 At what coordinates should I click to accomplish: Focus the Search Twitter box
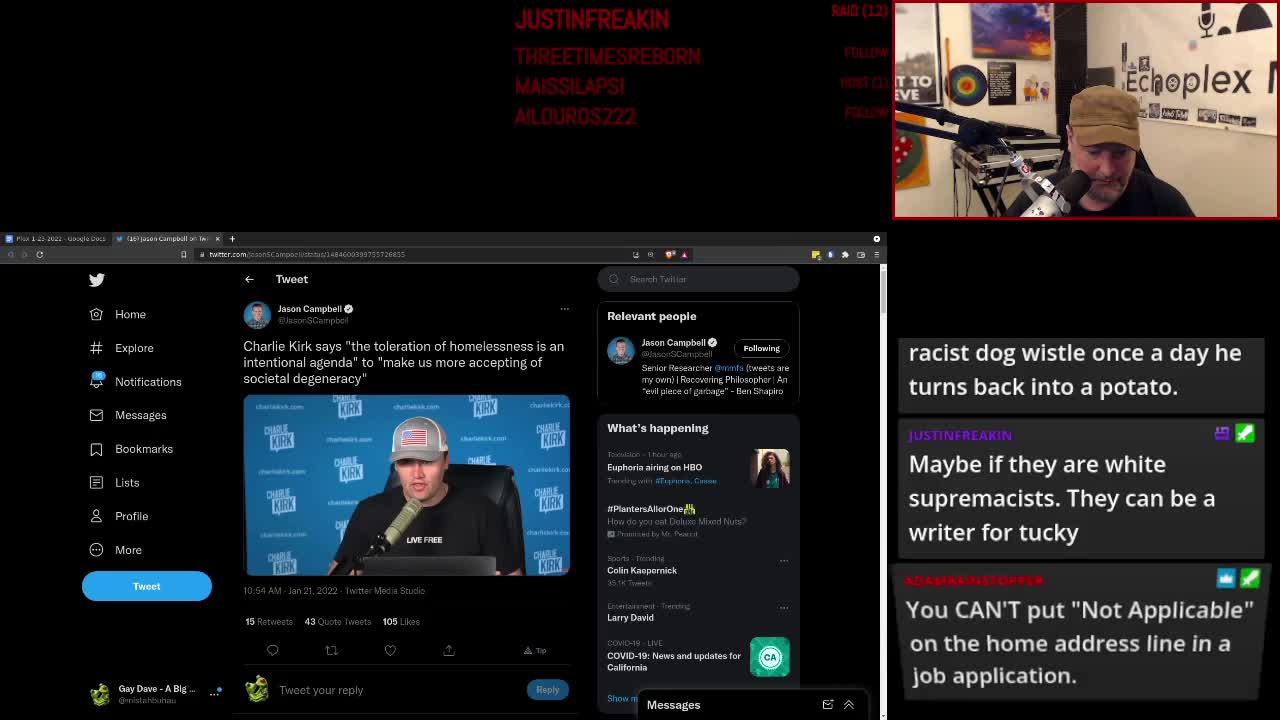click(699, 279)
